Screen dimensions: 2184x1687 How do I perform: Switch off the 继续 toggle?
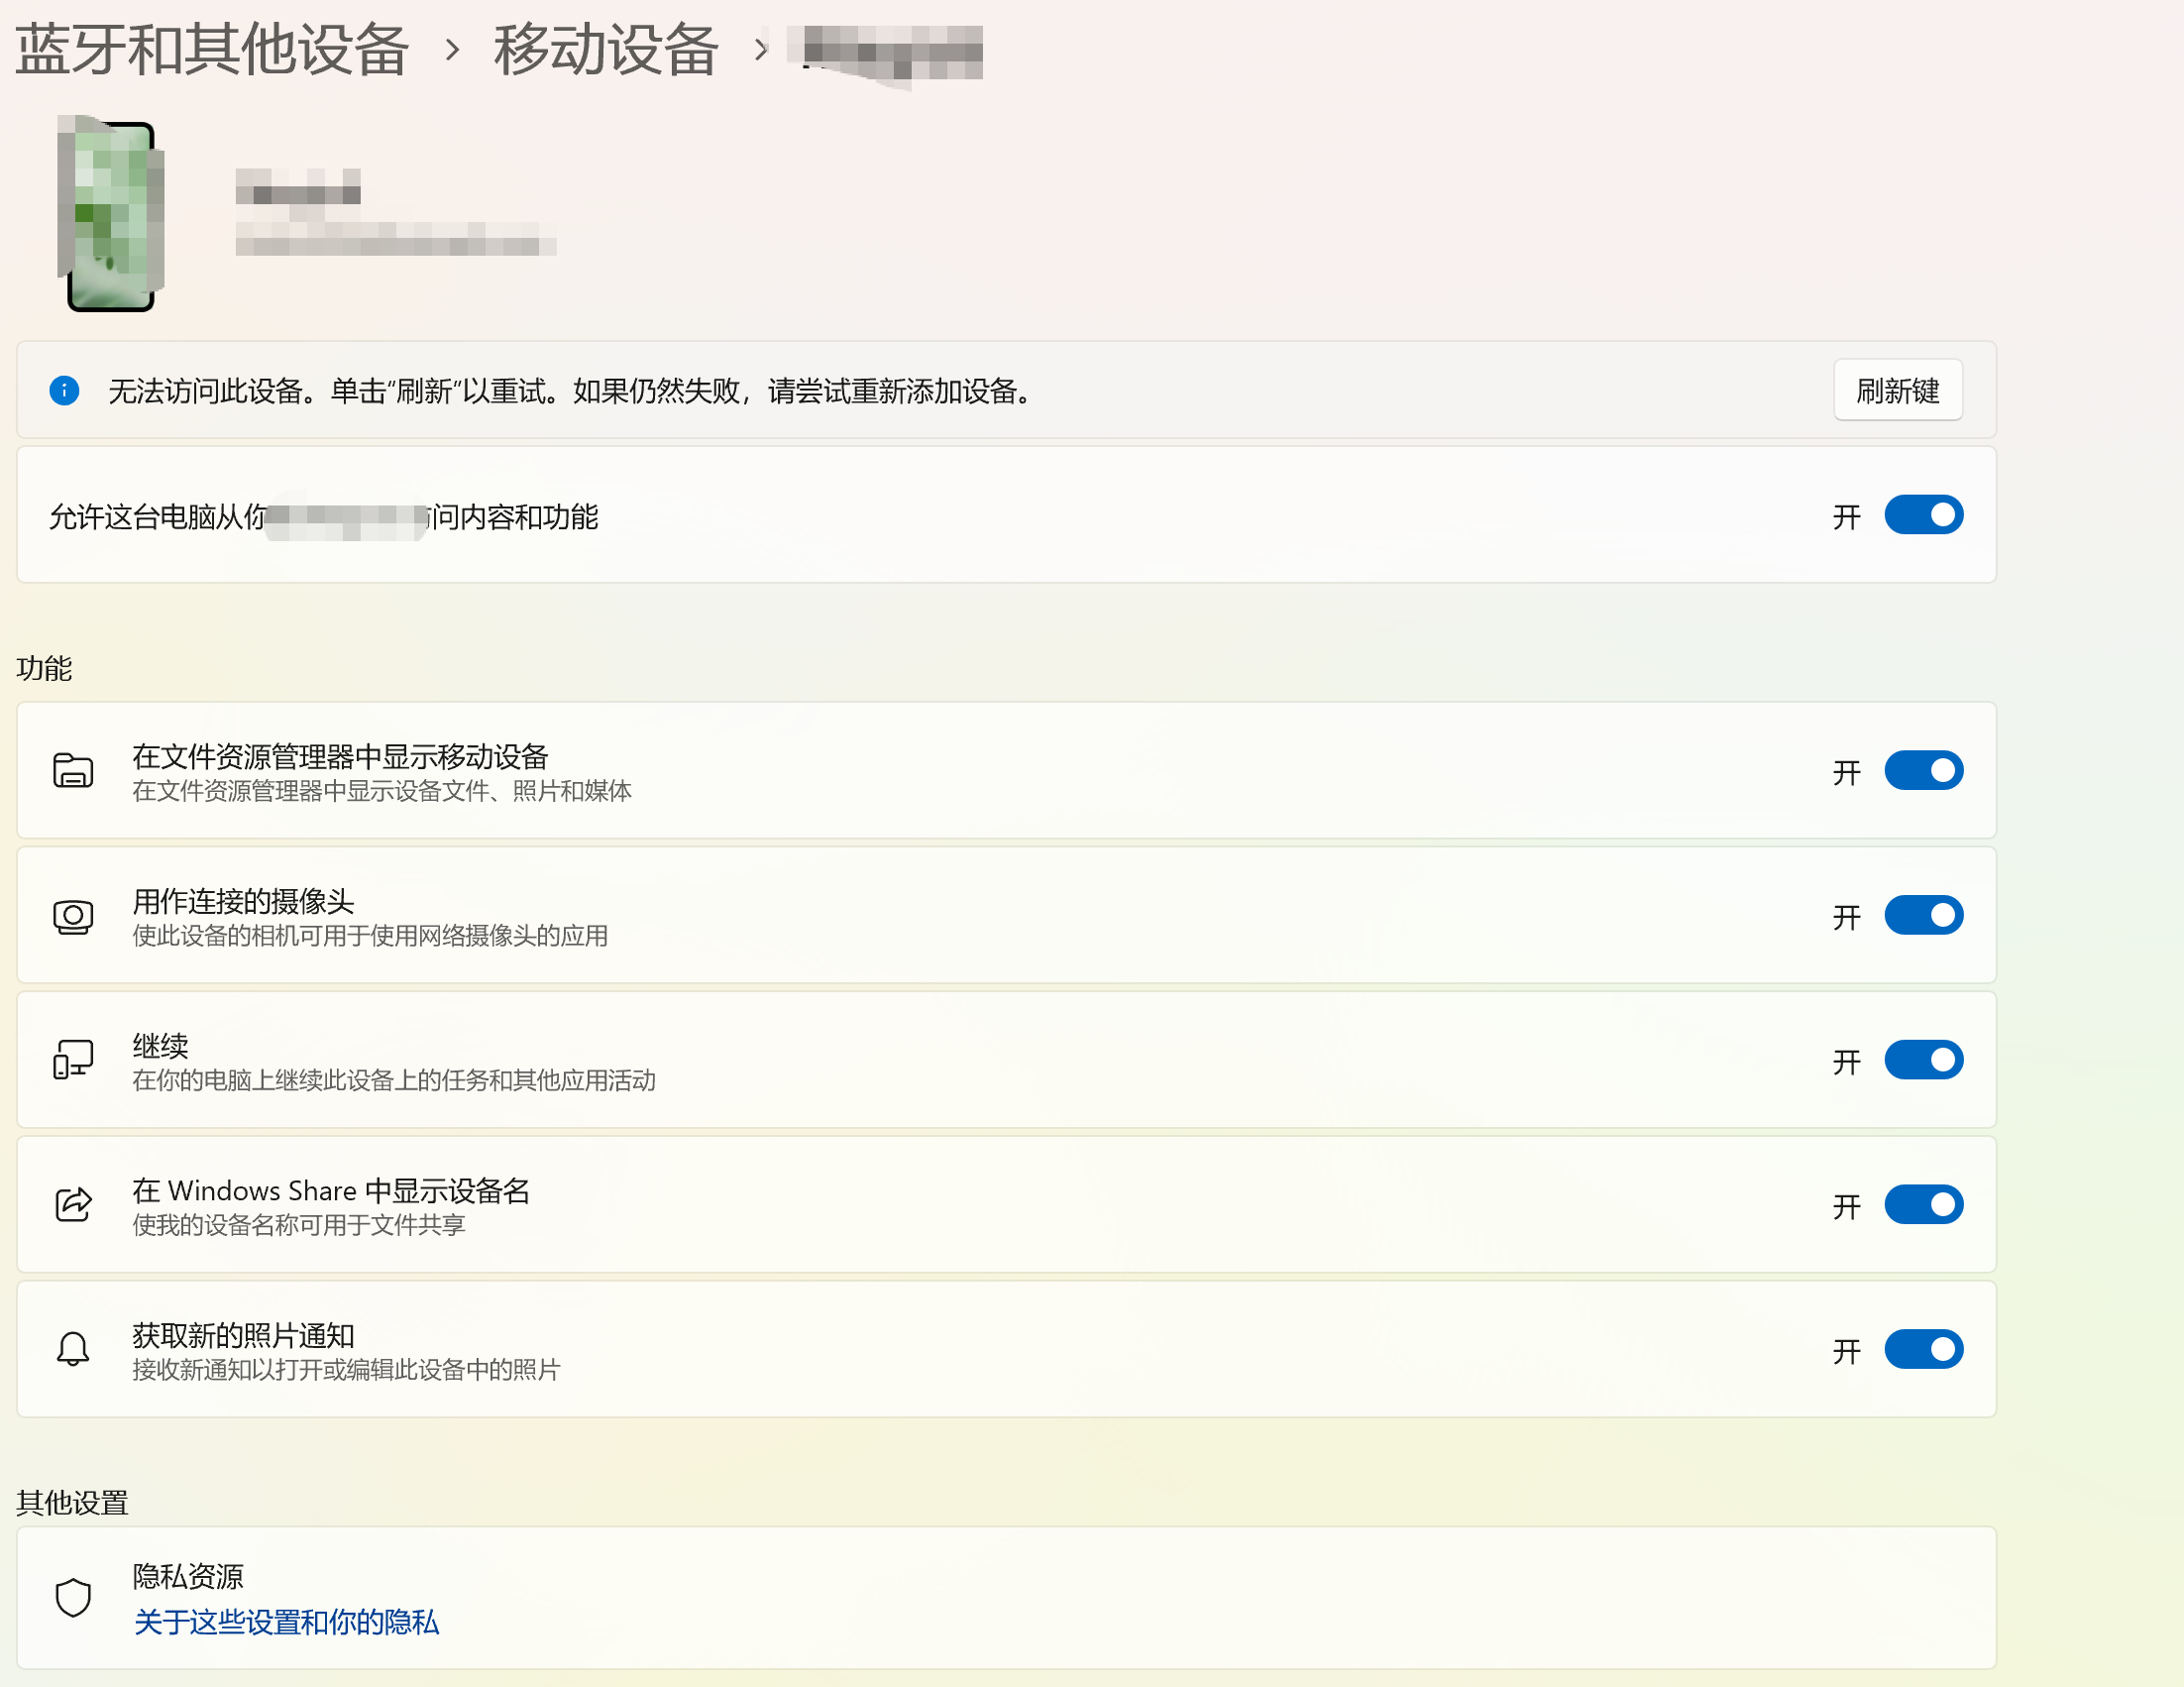click(x=1923, y=1060)
